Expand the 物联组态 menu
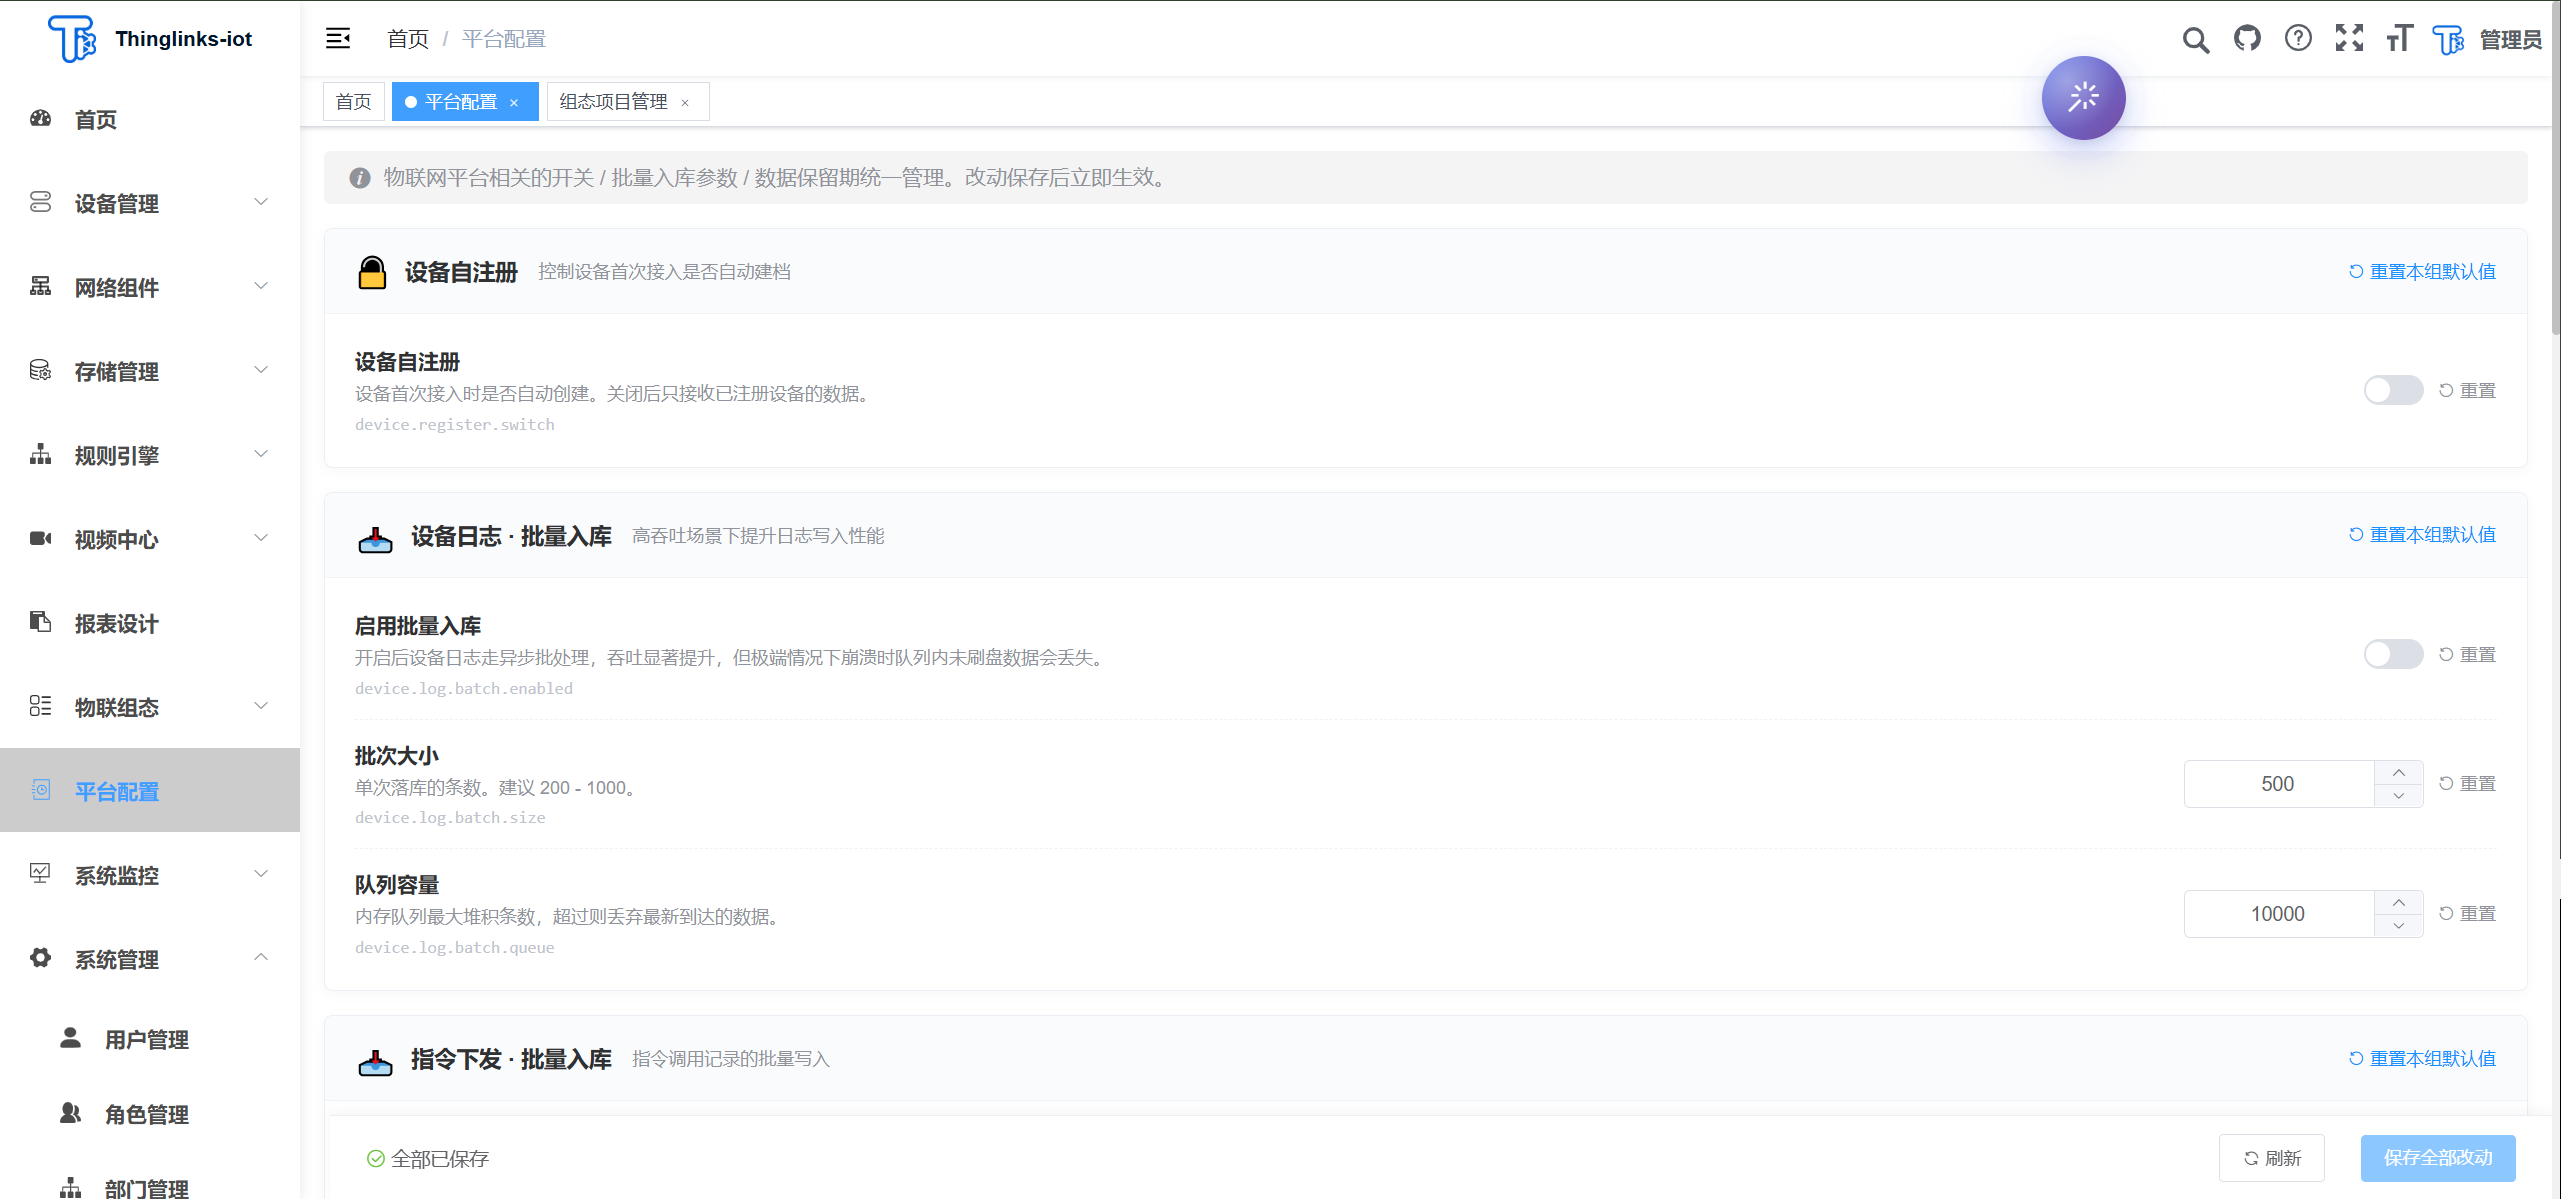2561x1199 pixels. 150,708
